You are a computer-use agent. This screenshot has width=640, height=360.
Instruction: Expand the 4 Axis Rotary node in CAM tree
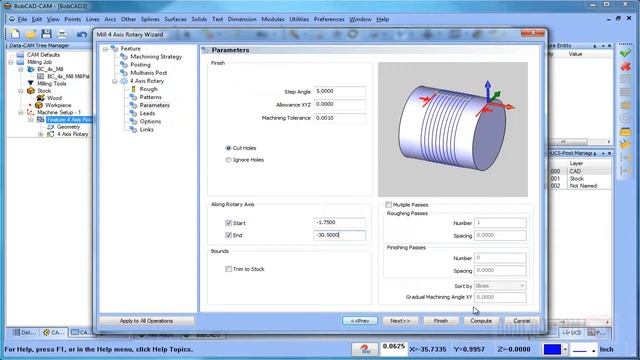(40, 134)
